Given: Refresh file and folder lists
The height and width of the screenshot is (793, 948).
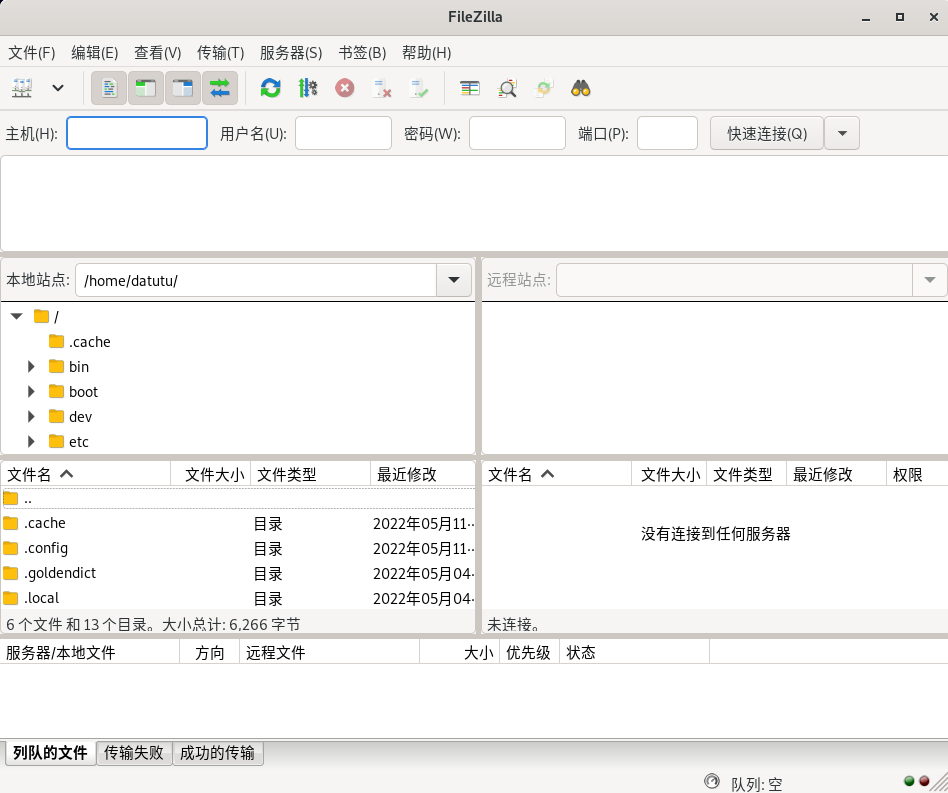Looking at the screenshot, I should pos(270,88).
